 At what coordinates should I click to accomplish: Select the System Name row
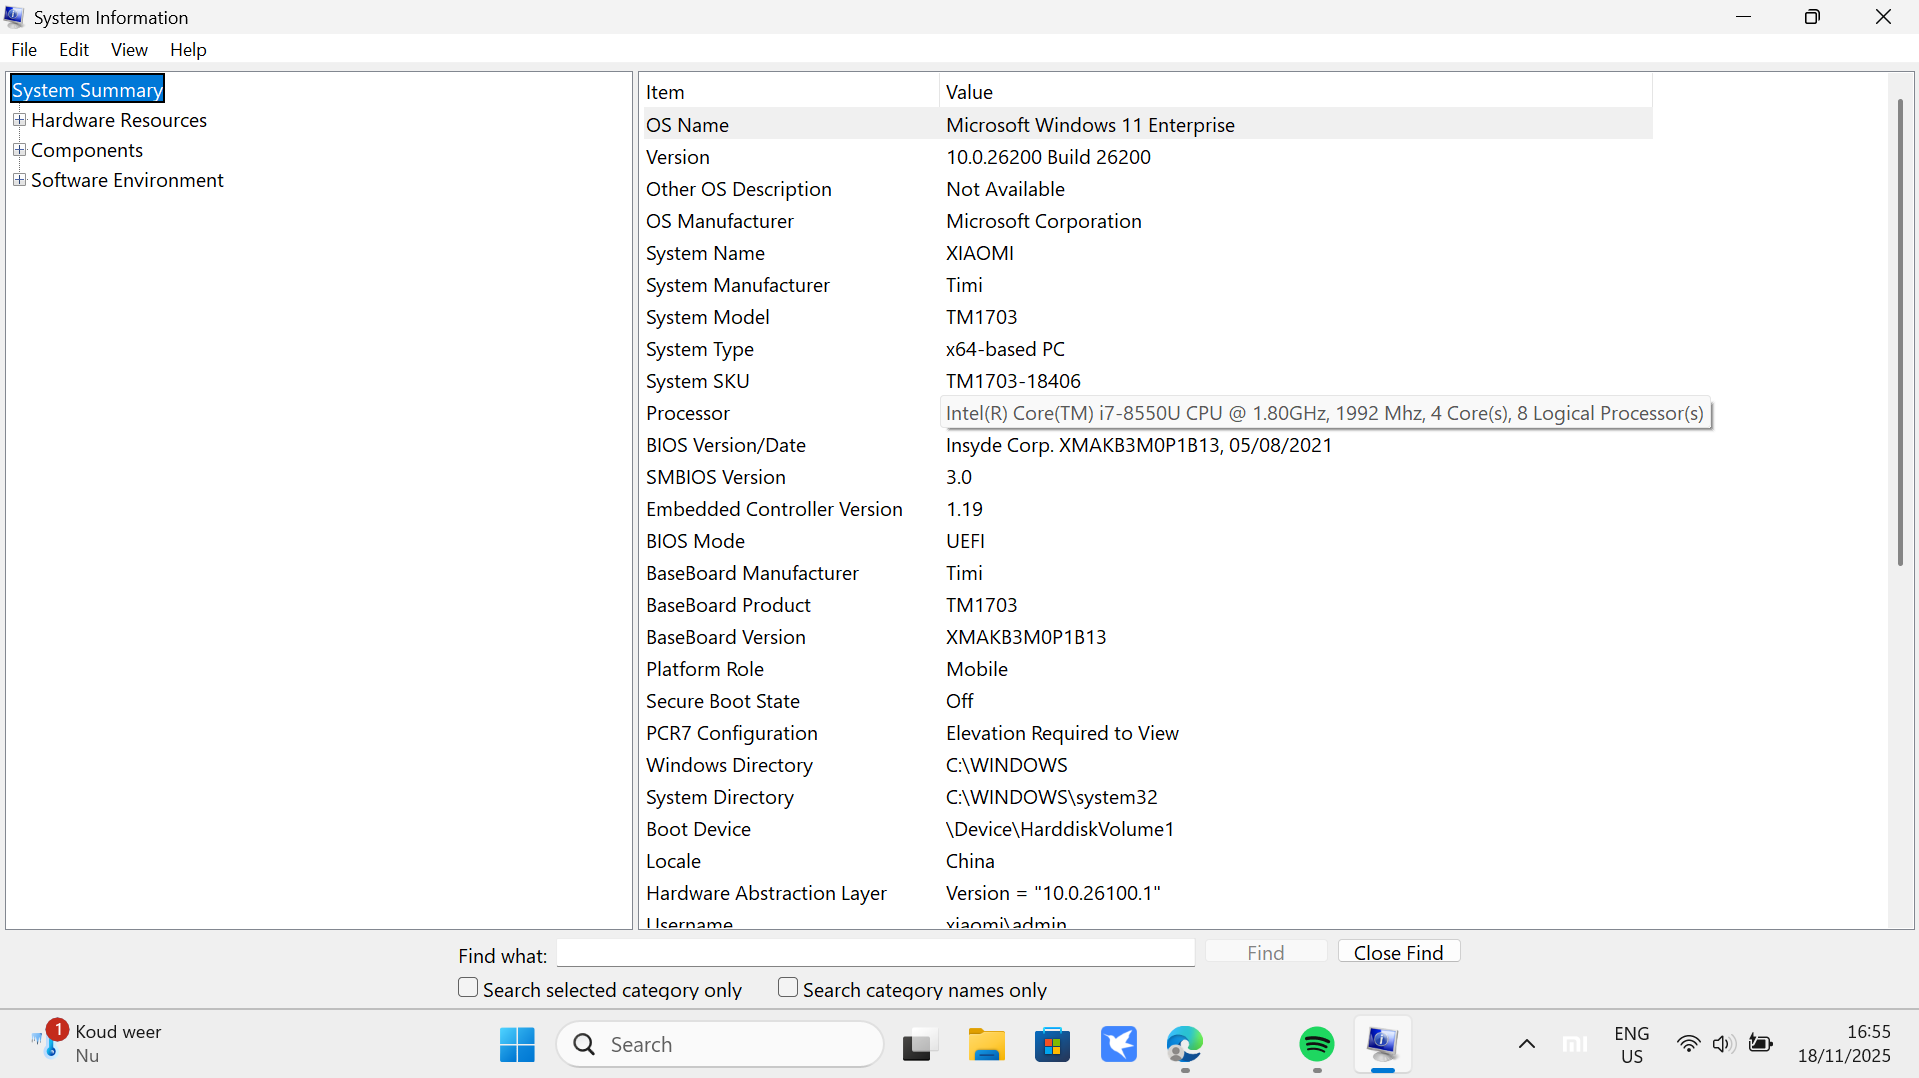point(1146,253)
